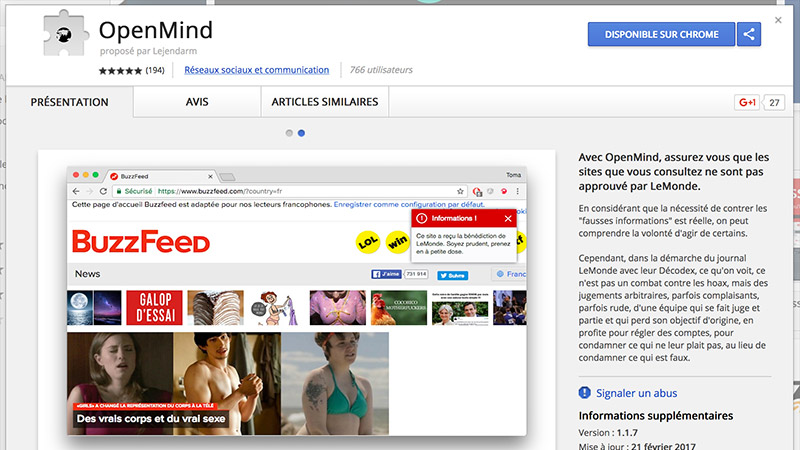Click the 766 utilisateurs text
Screen dimensions: 800x450
[381, 70]
